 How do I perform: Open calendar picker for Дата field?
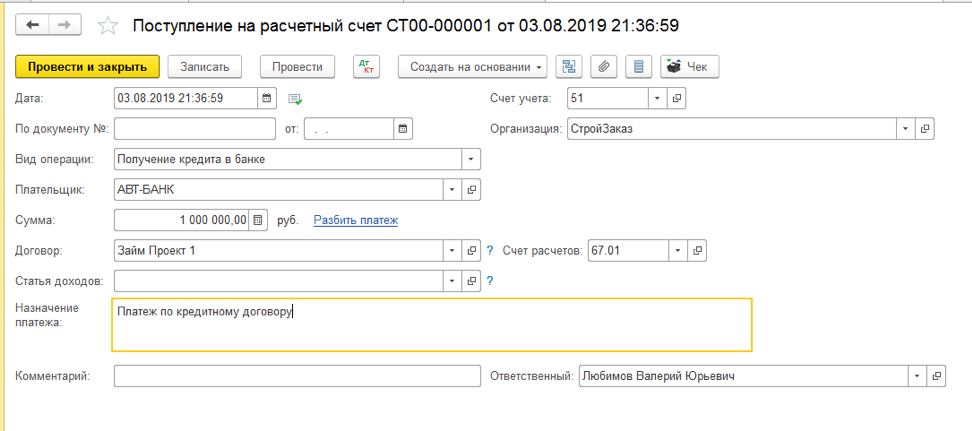point(267,98)
